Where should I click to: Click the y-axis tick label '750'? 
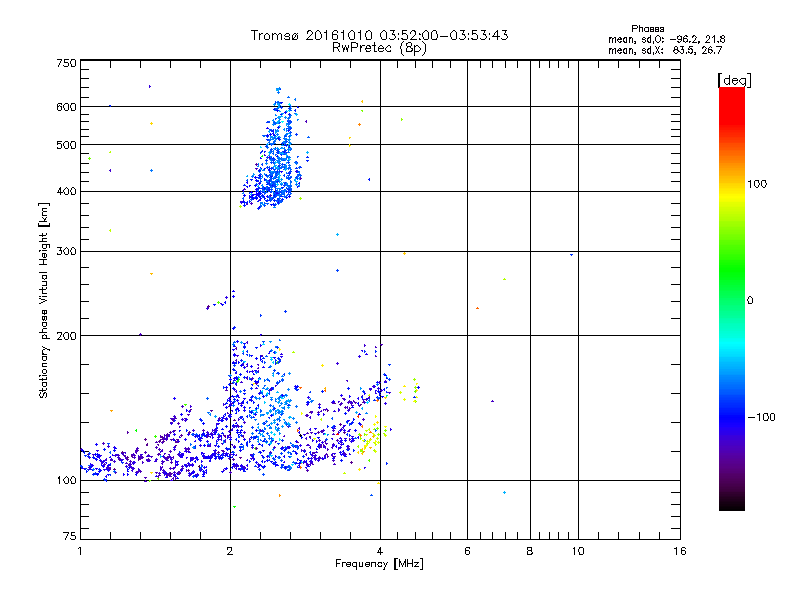(x=66, y=63)
